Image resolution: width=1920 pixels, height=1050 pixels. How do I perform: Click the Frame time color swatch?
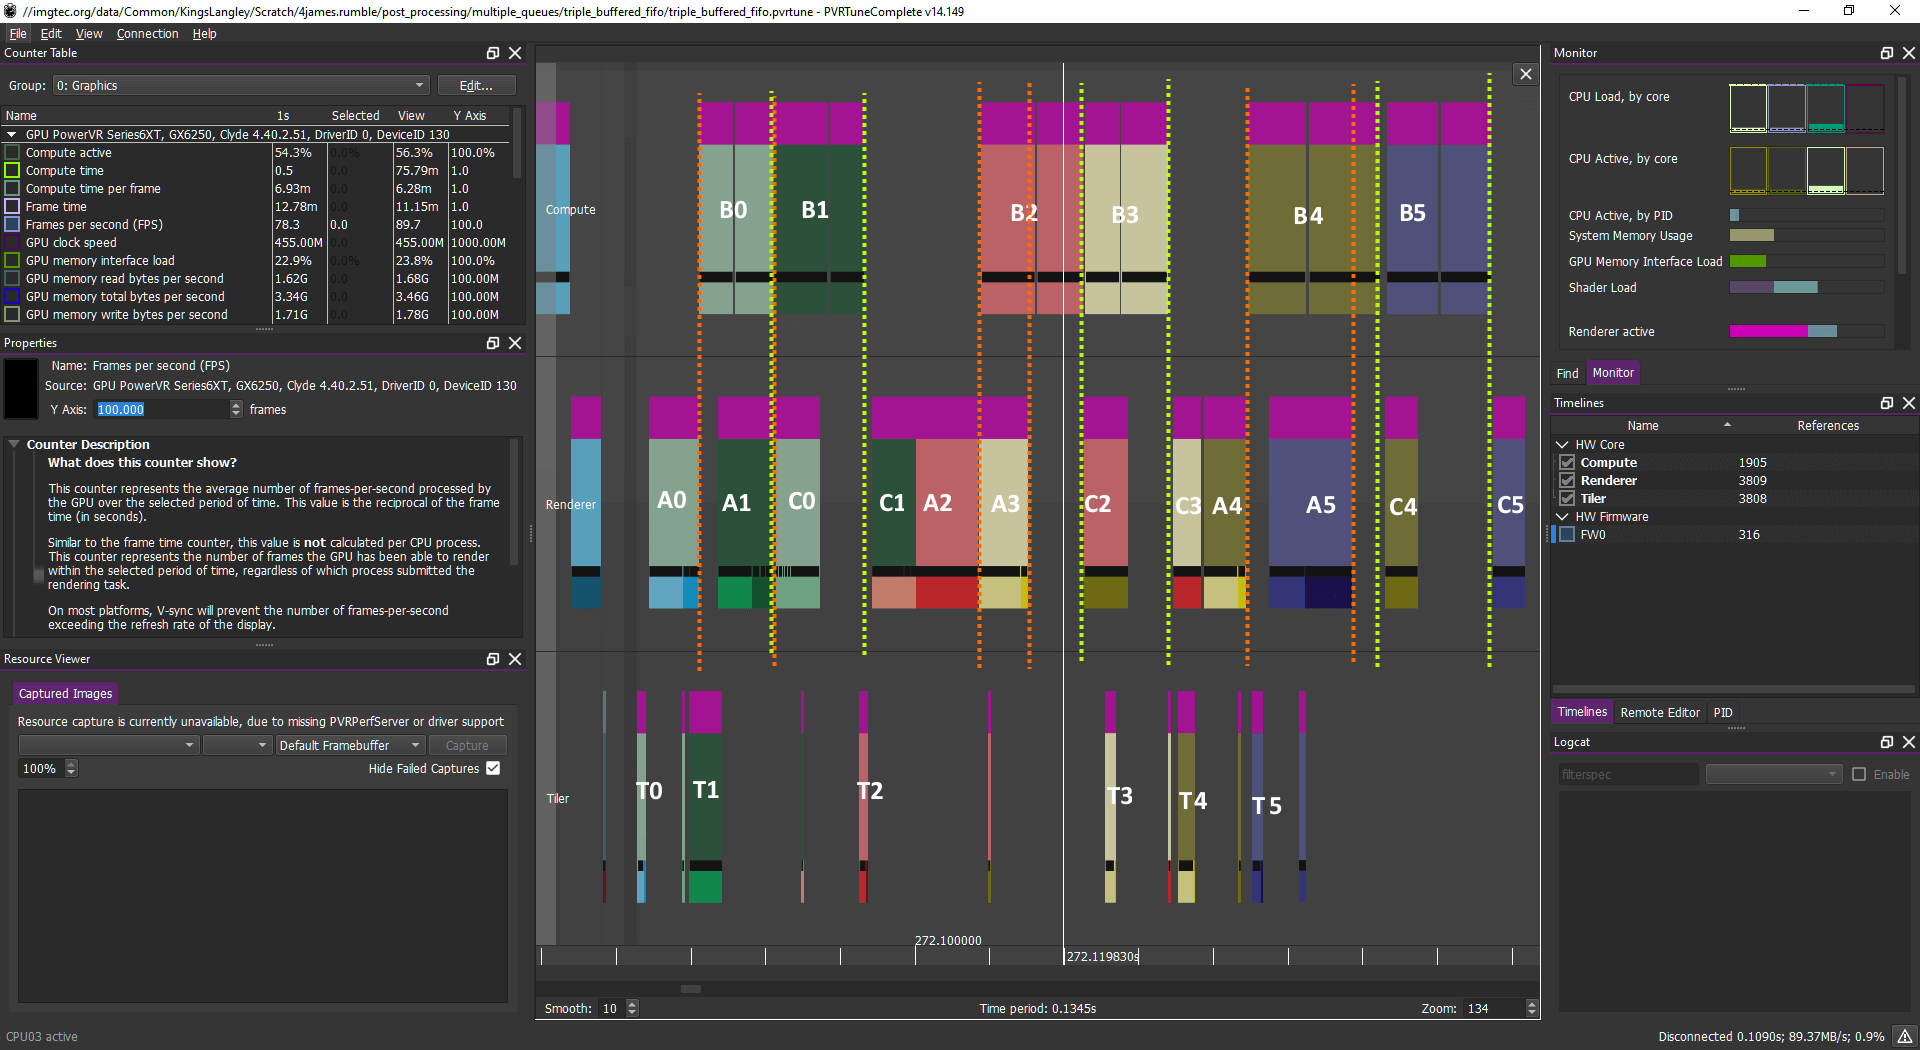(12, 207)
